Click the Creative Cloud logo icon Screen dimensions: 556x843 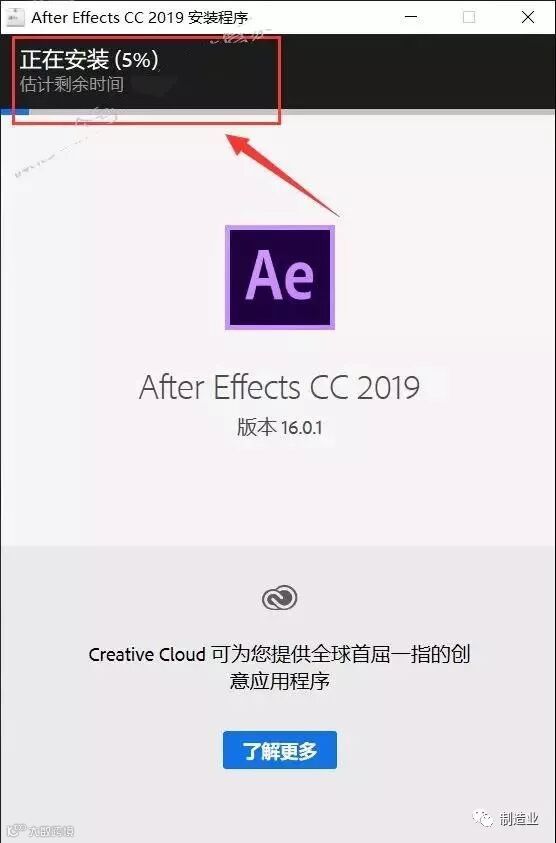(x=280, y=598)
